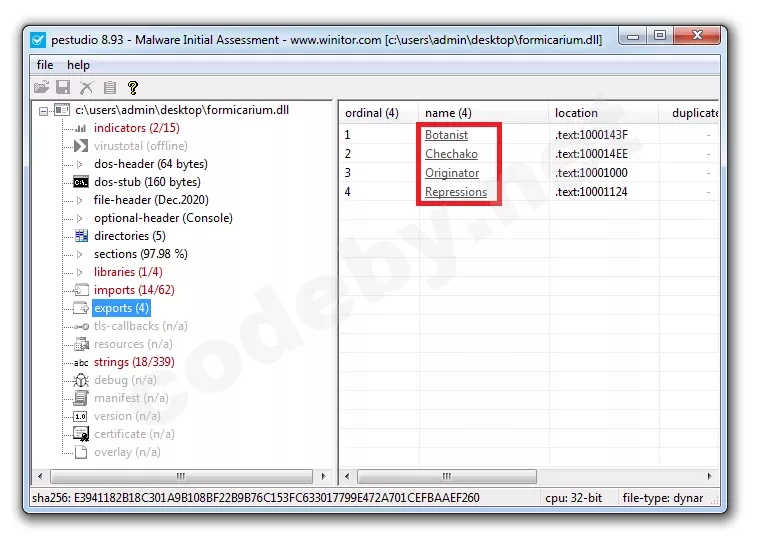
Task: Click the root file node icon
Action: pos(62,110)
